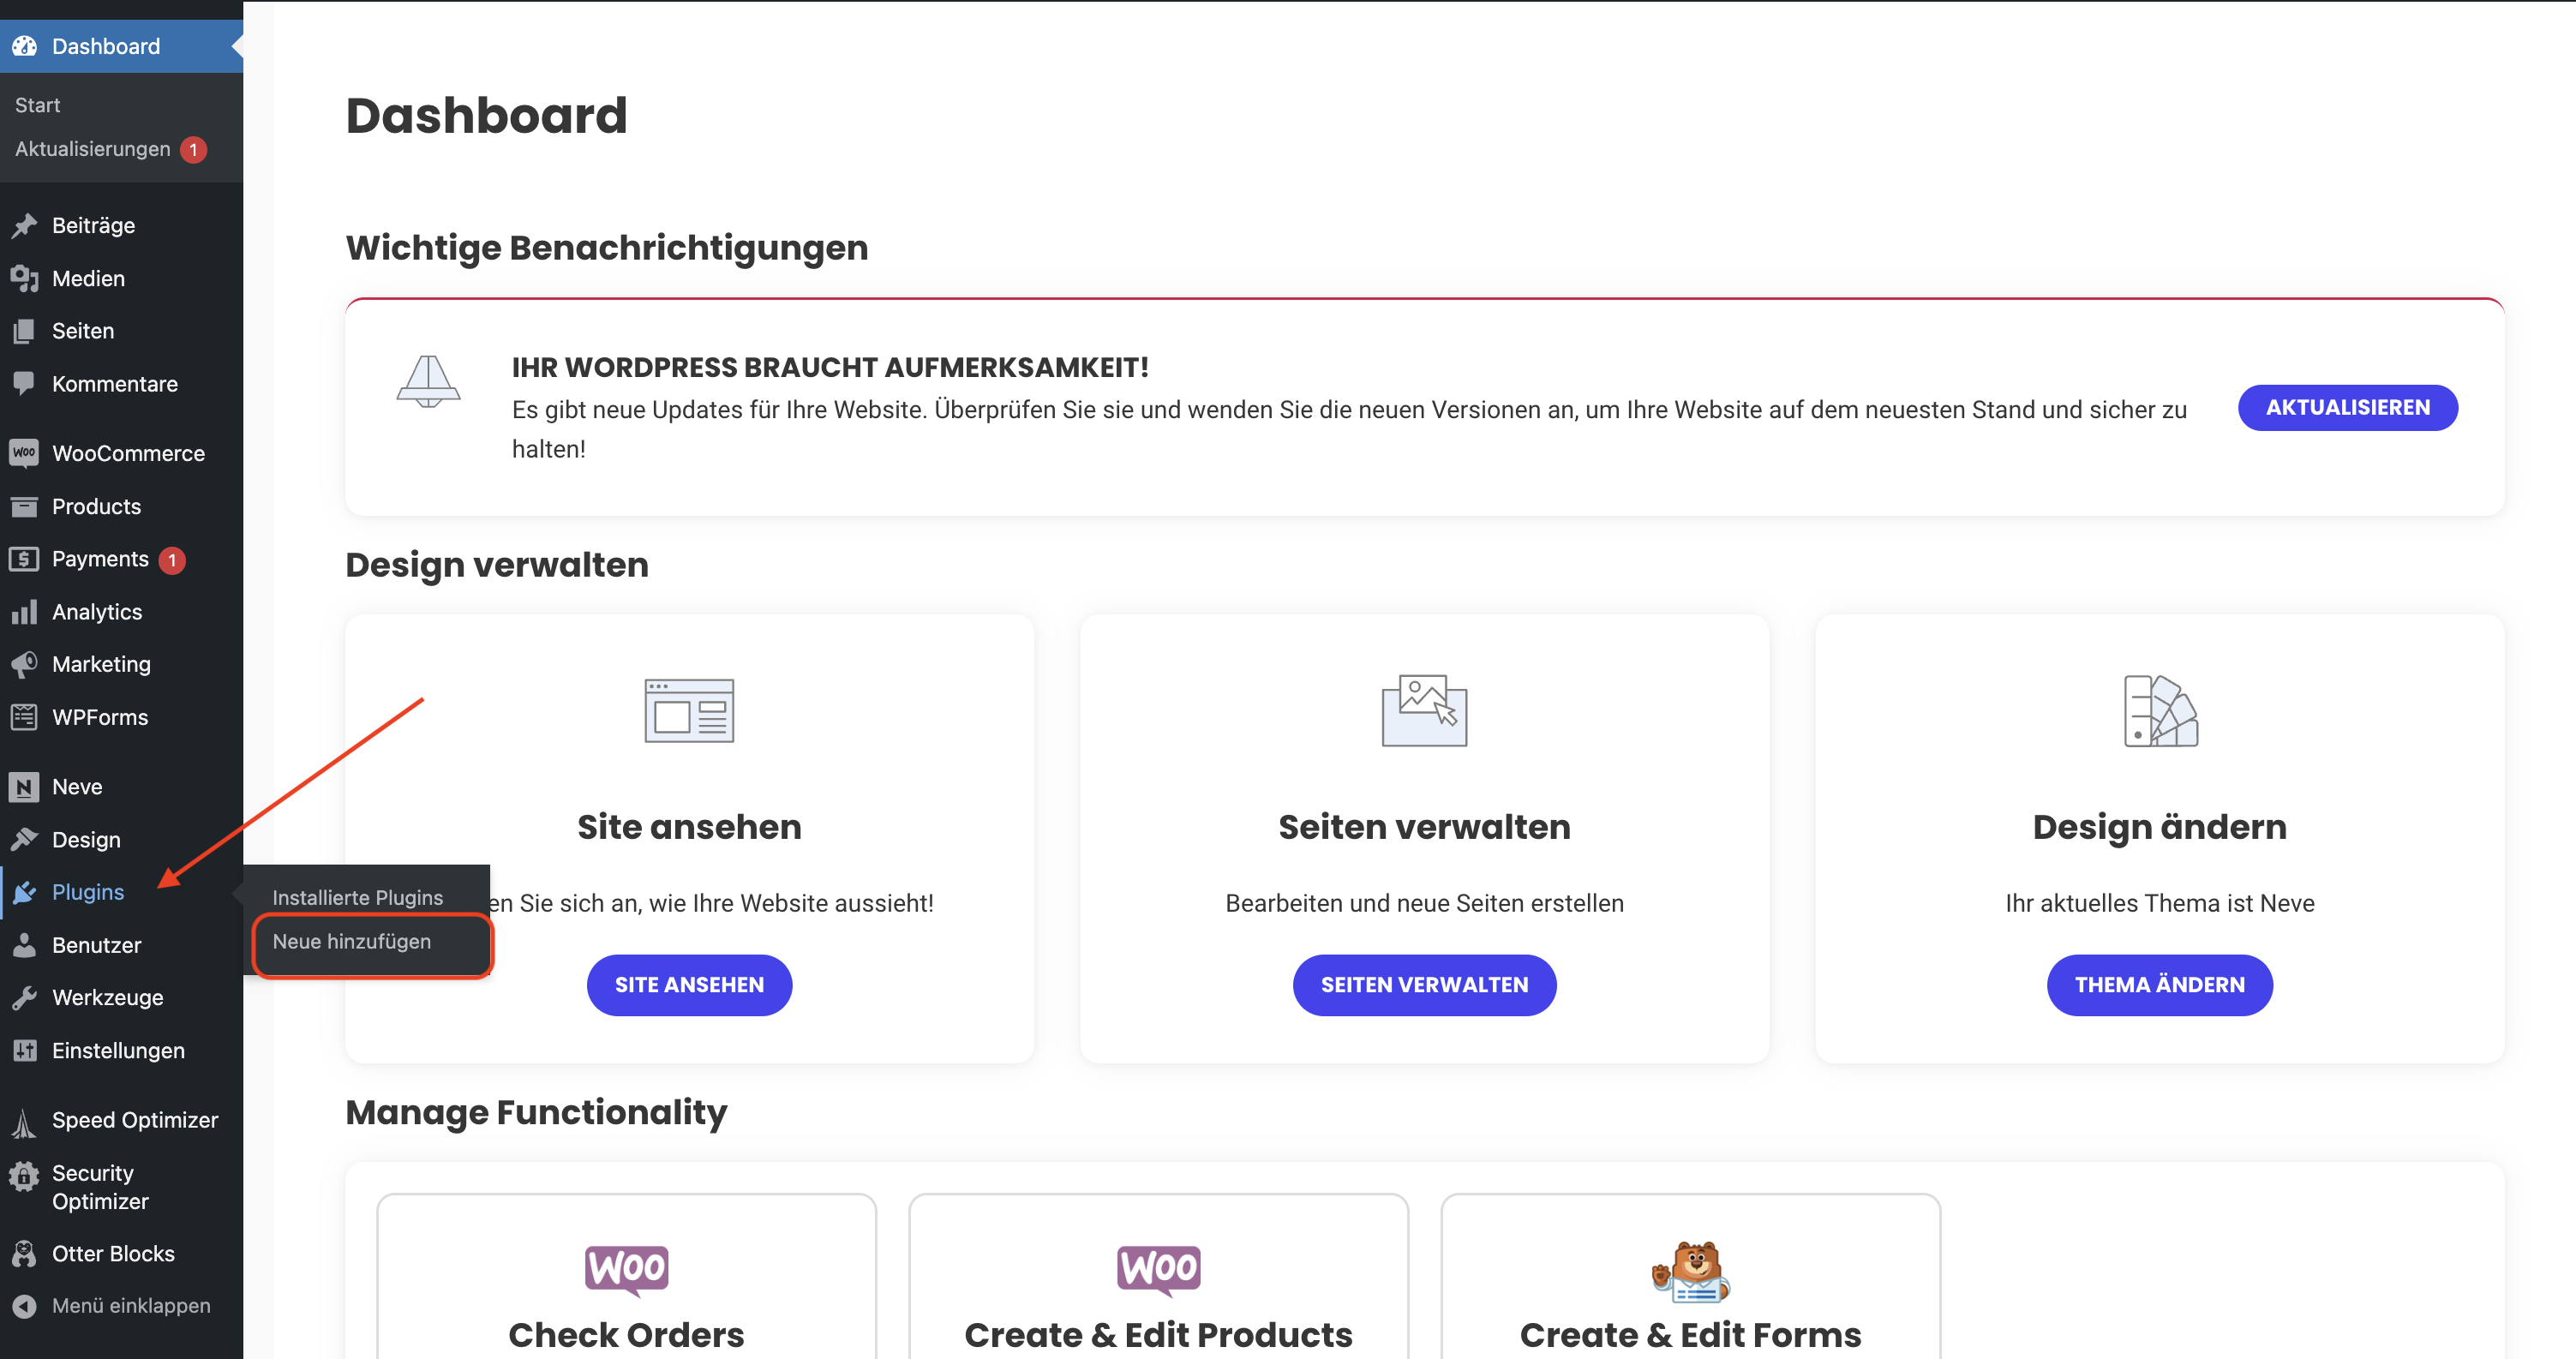The height and width of the screenshot is (1359, 2576).
Task: Open Medien via its sidebar icon
Action: [25, 278]
